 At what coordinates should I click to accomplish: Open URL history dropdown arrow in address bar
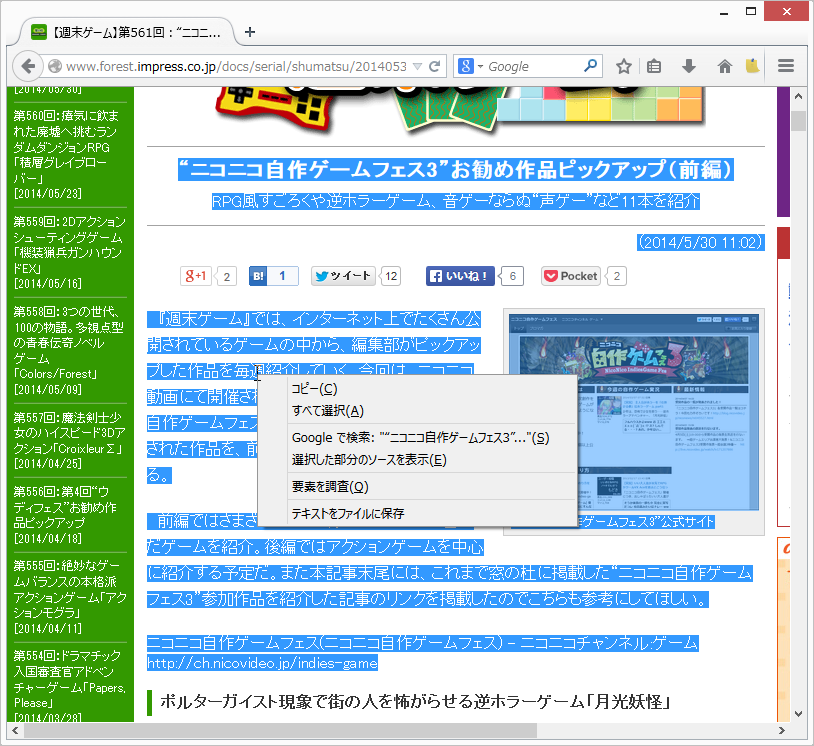417,66
